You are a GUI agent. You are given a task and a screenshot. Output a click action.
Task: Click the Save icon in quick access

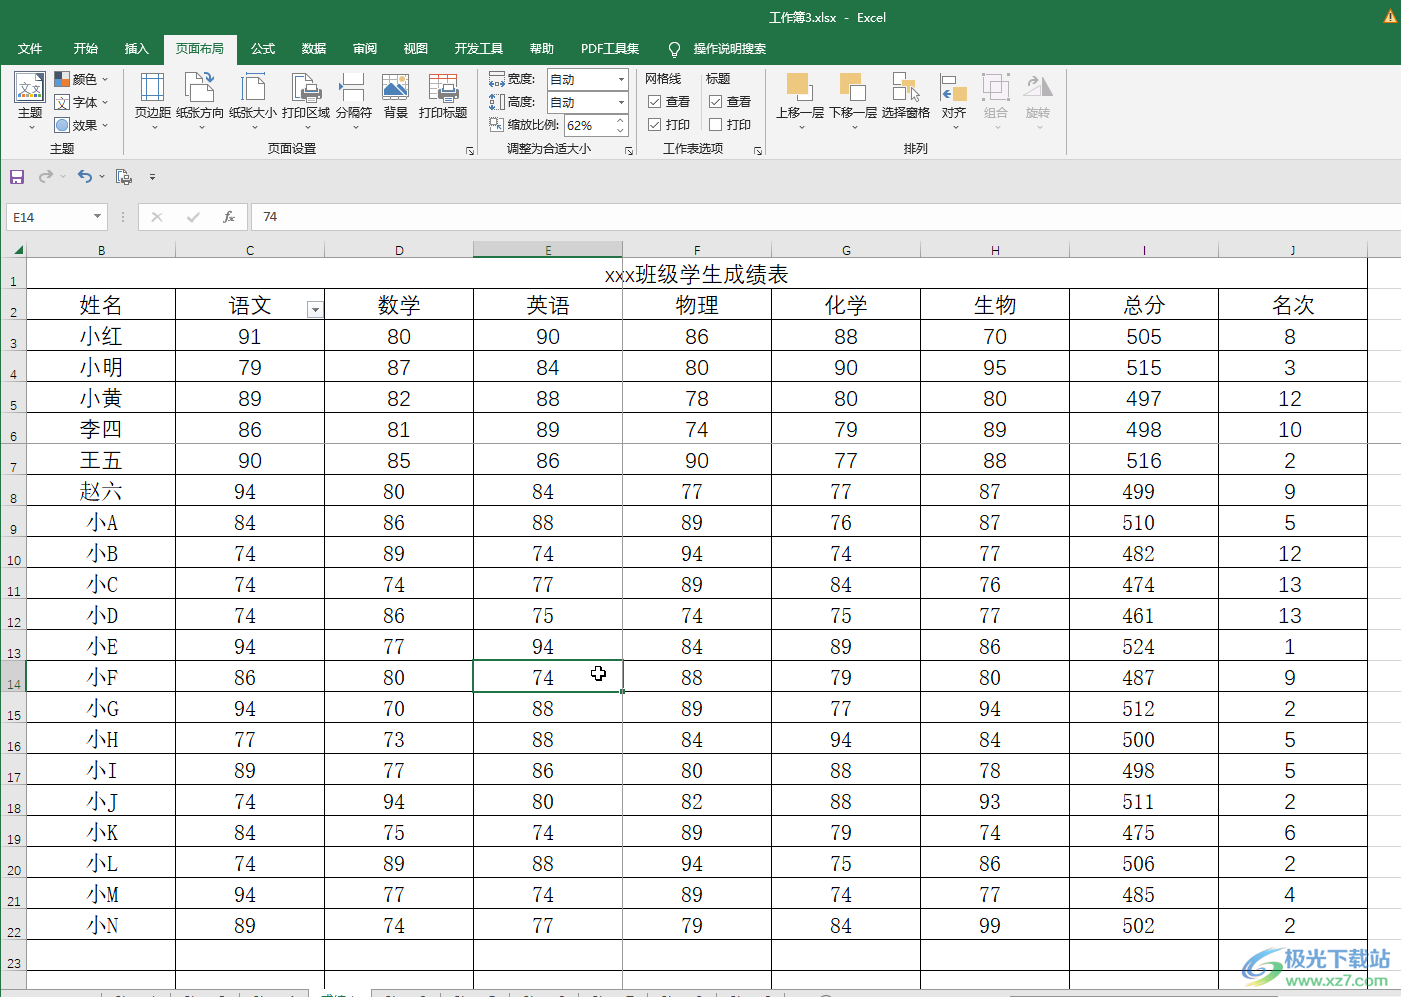pos(17,177)
